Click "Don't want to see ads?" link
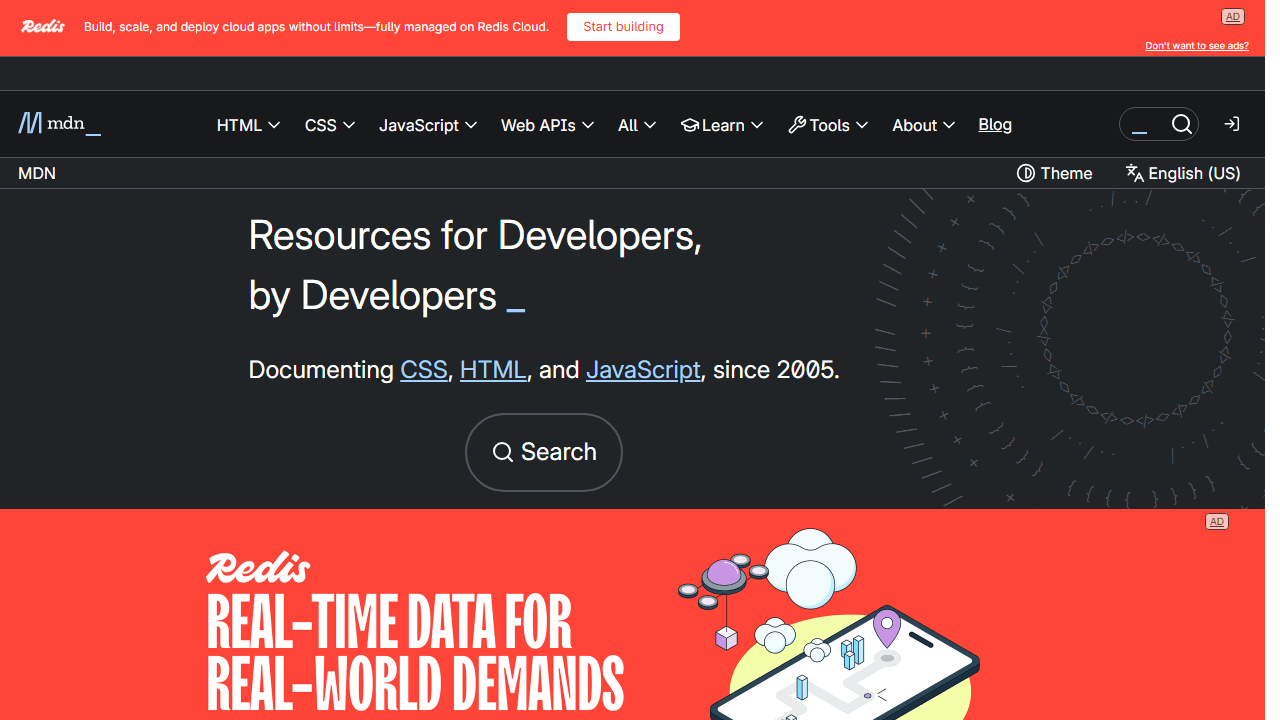1280x720 pixels. pos(1197,46)
